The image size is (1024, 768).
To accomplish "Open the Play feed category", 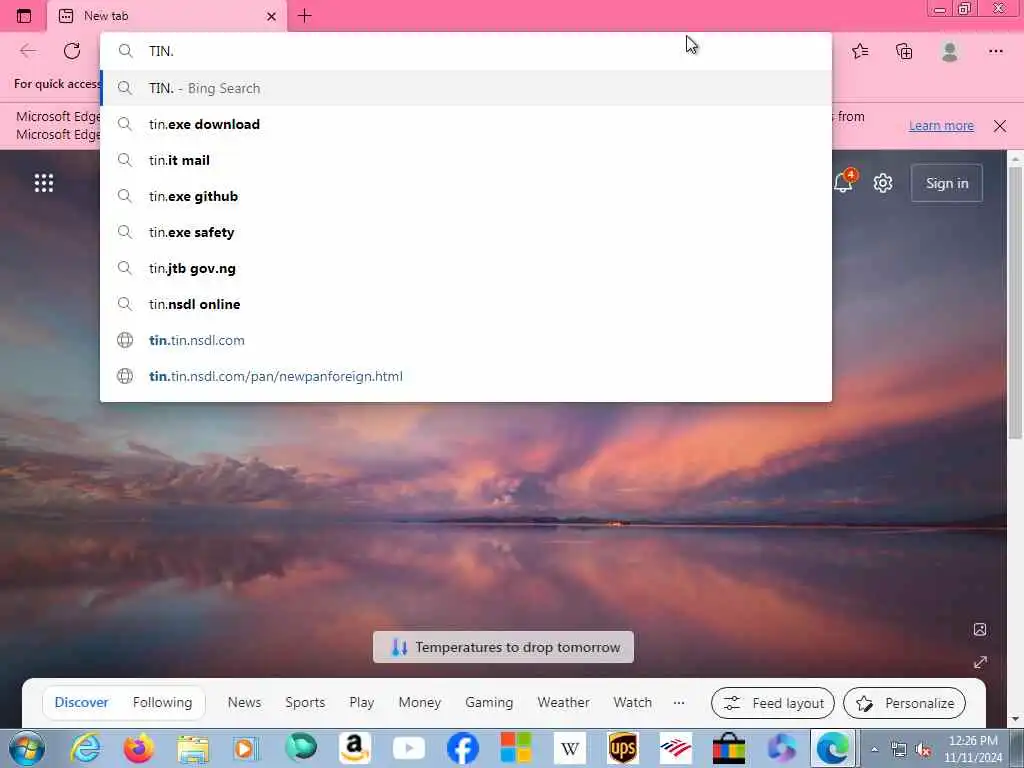I will [x=362, y=703].
